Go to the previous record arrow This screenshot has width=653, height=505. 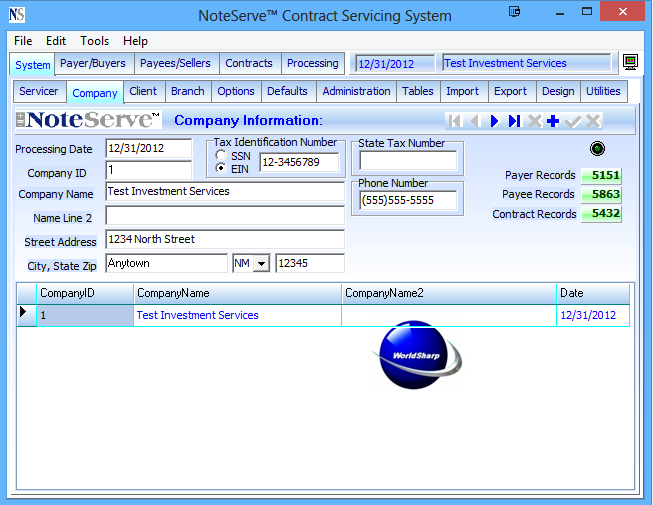click(474, 121)
